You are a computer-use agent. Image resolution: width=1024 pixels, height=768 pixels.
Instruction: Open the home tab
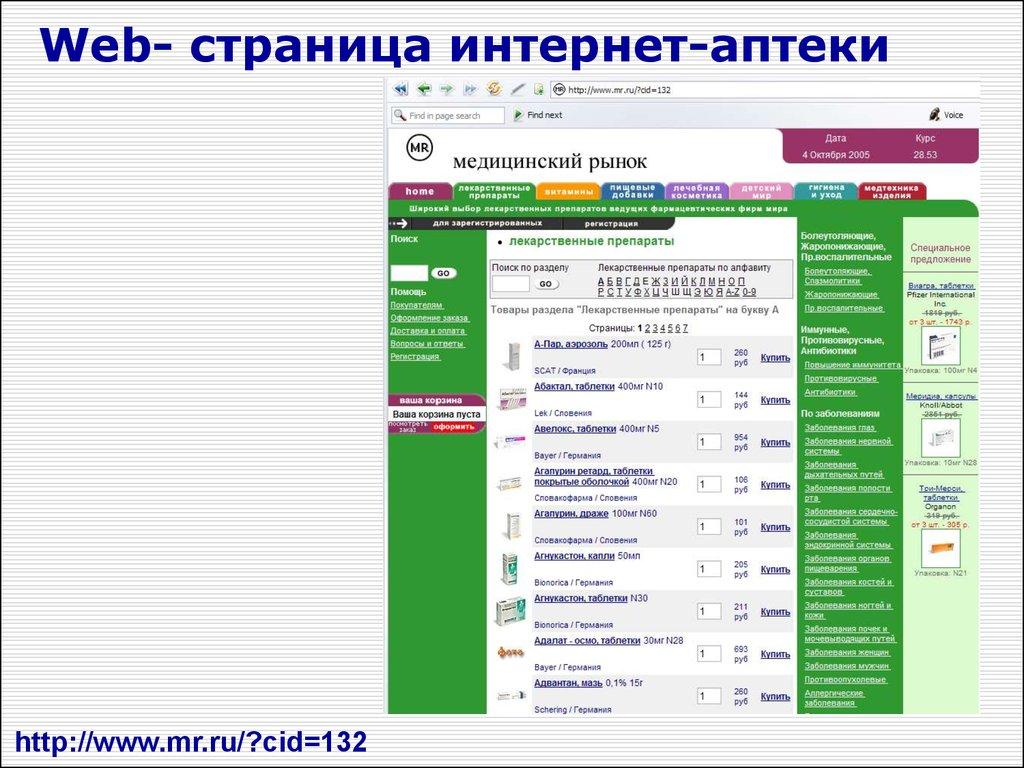tap(419, 190)
